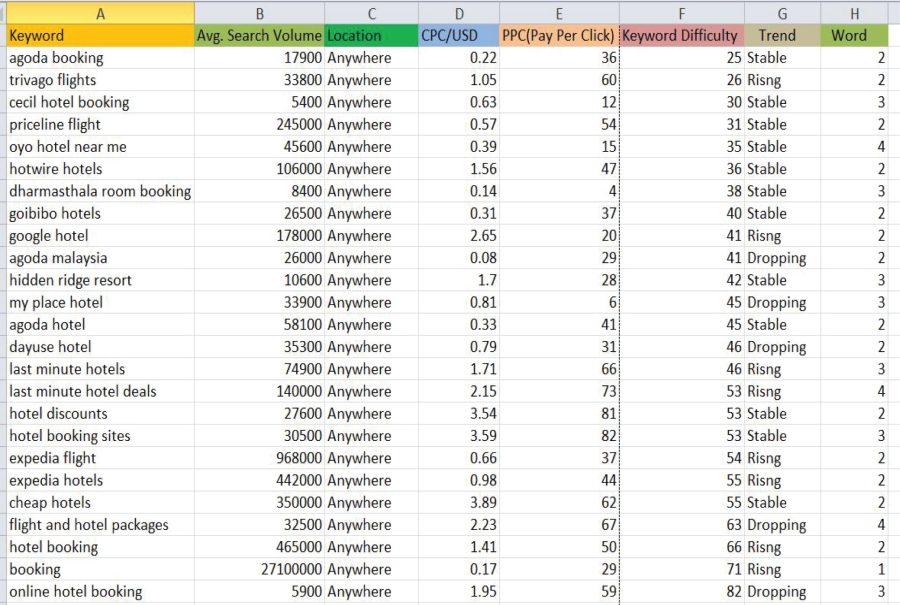This screenshot has height=605, width=900.
Task: Click the CPC/USD header cell
Action: 459,36
